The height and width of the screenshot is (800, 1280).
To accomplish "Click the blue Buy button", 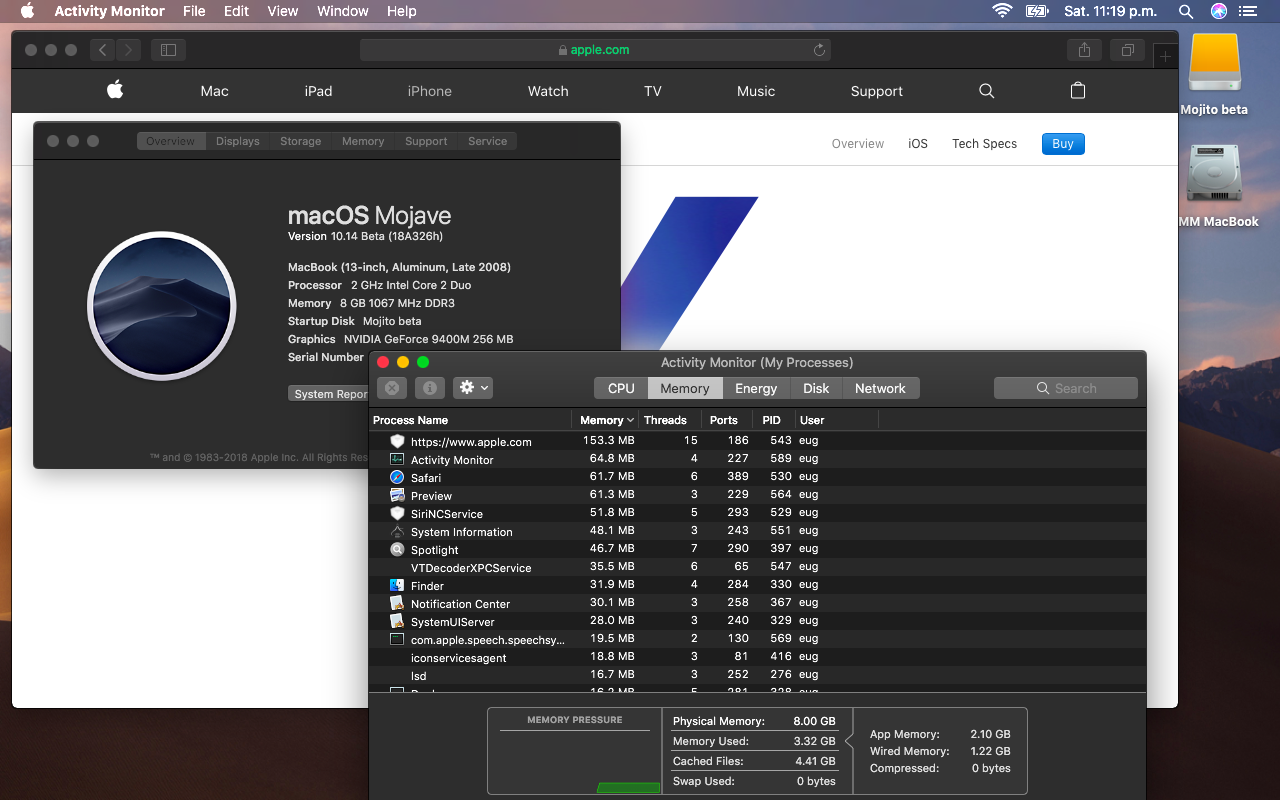I will click(1063, 144).
